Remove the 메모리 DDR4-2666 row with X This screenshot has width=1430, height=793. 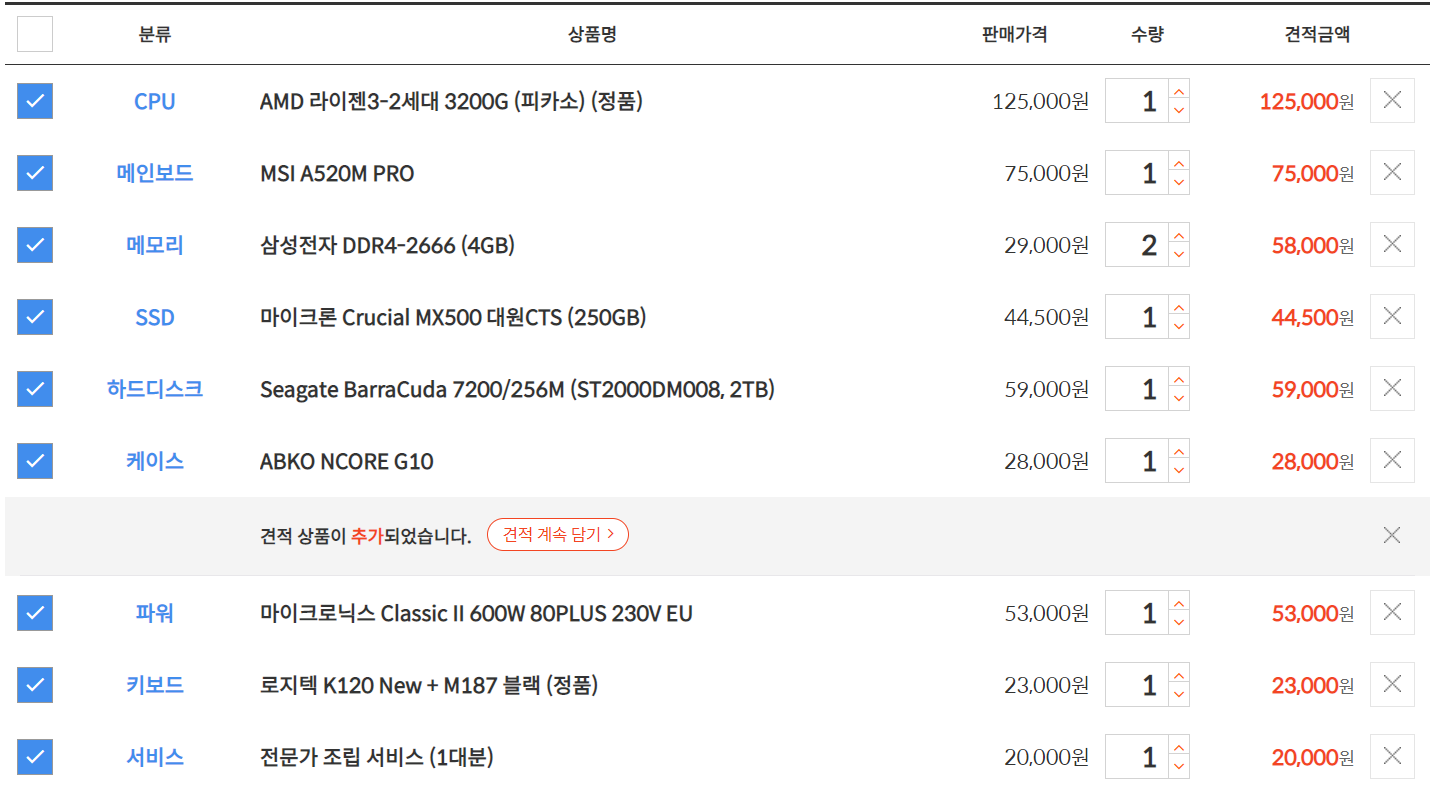tap(1392, 244)
